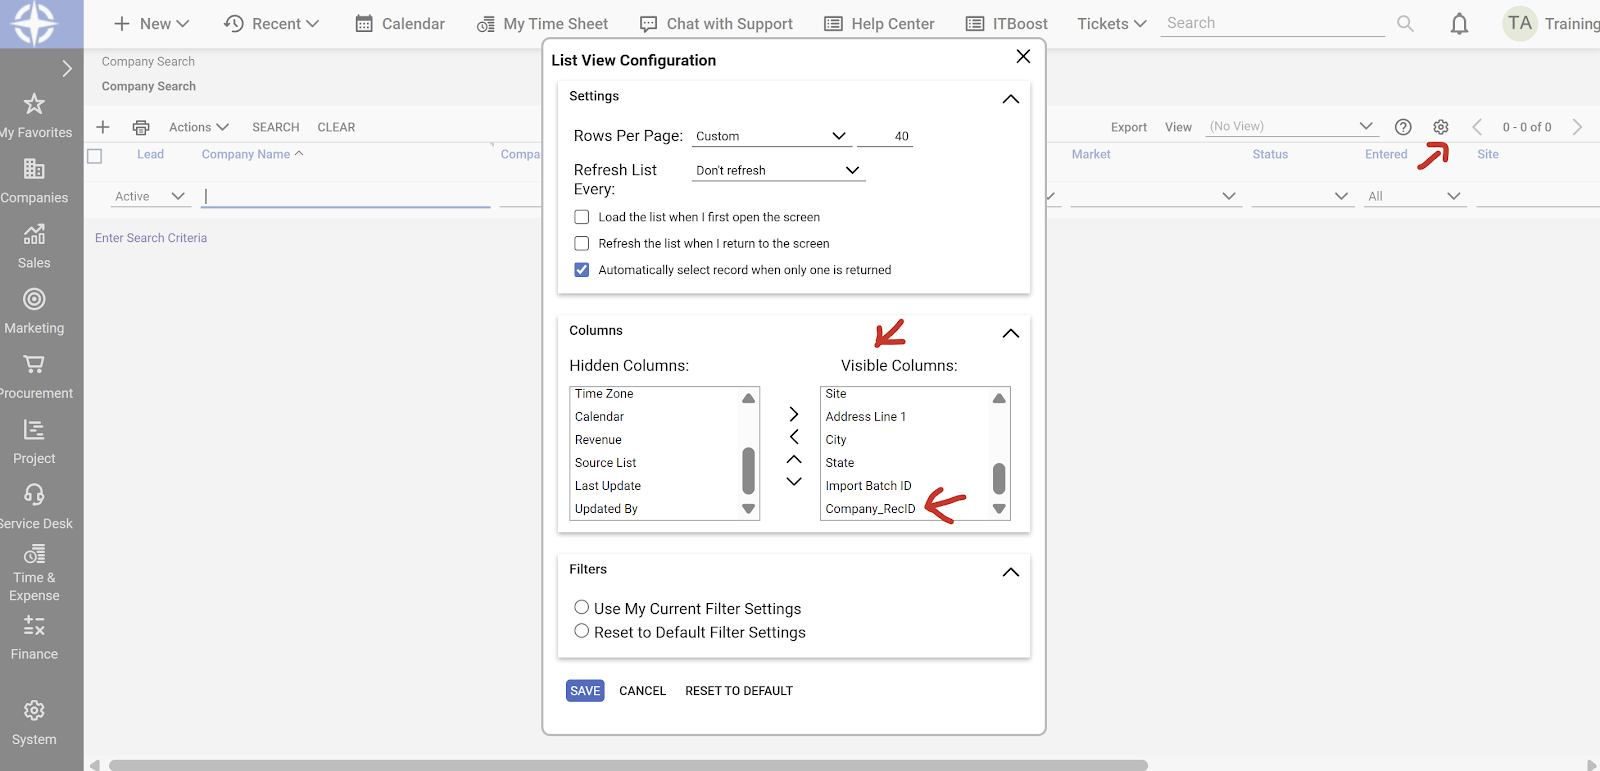Click the SAVE button
This screenshot has width=1600, height=771.
click(585, 691)
